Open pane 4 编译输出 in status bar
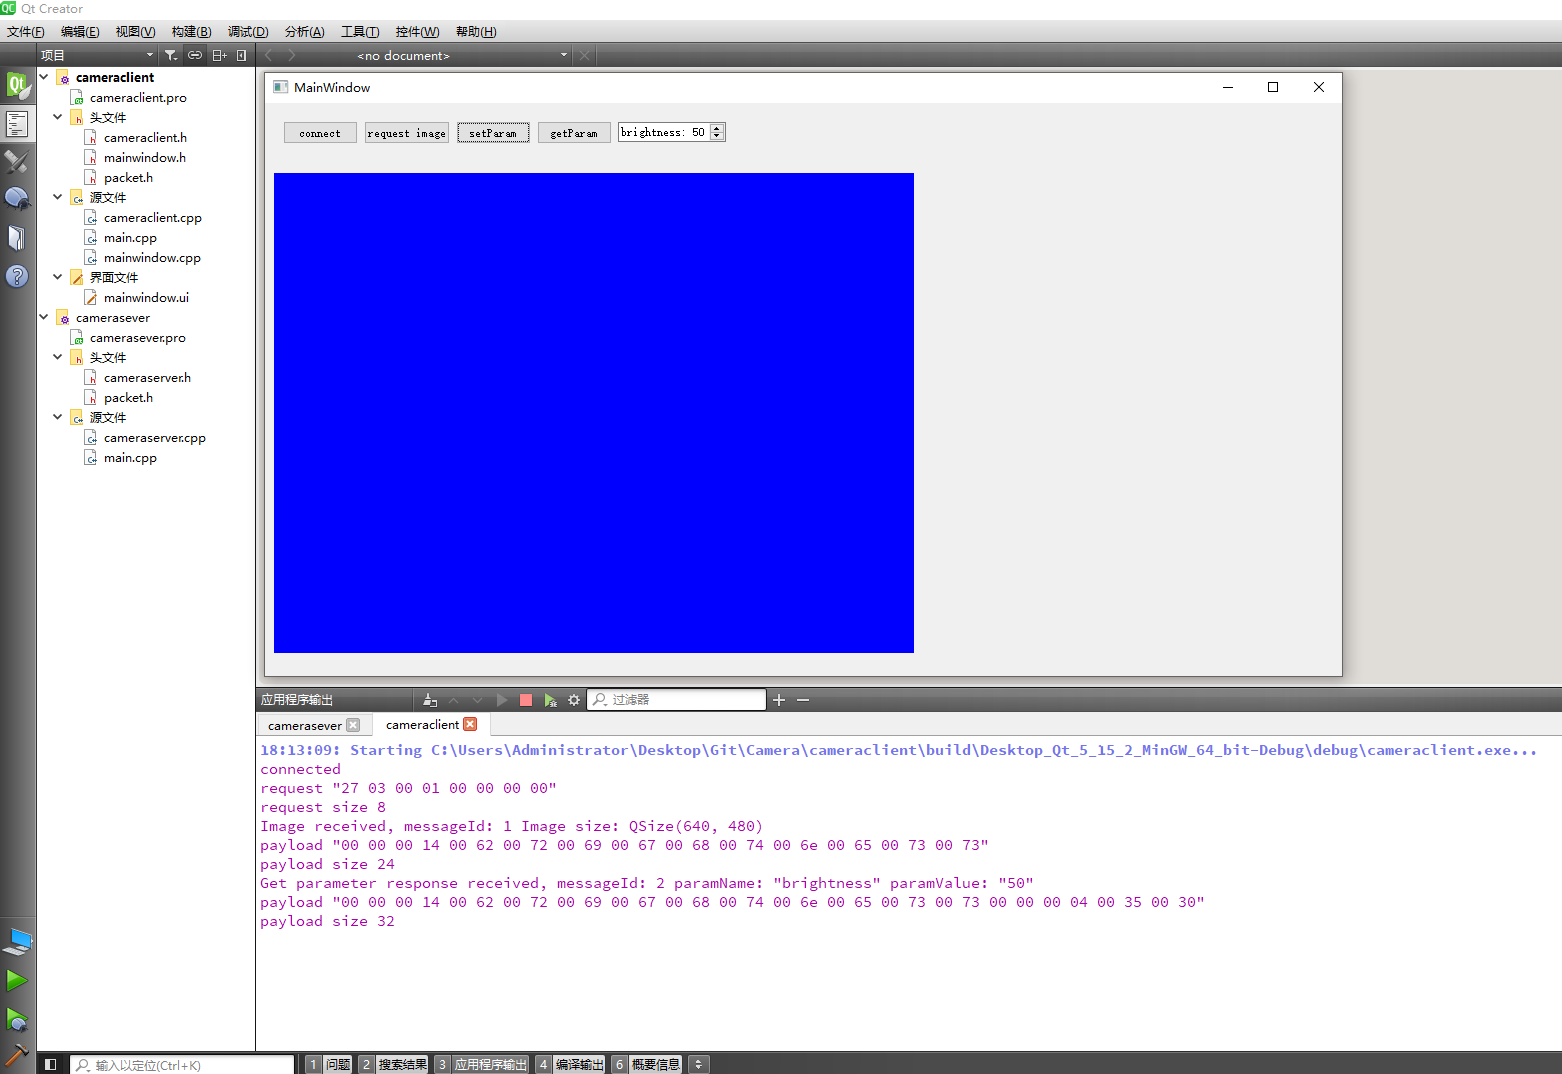The height and width of the screenshot is (1074, 1562). click(570, 1064)
